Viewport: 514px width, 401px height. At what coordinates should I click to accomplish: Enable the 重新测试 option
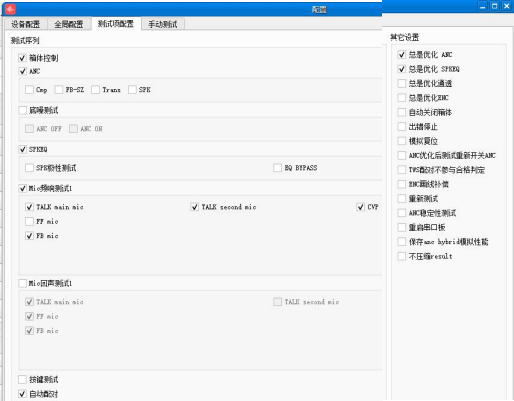402,199
